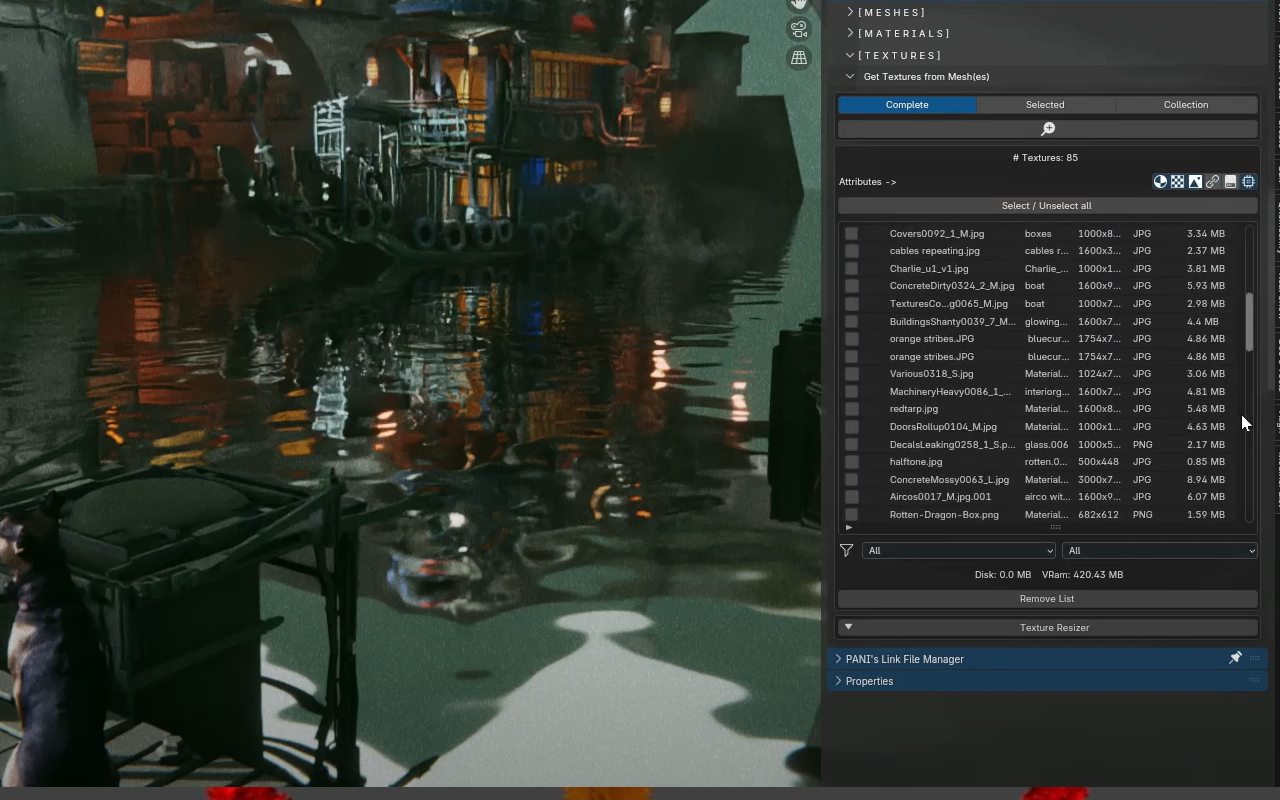Tick the halftone.jpg texture checkbox

[851, 462]
